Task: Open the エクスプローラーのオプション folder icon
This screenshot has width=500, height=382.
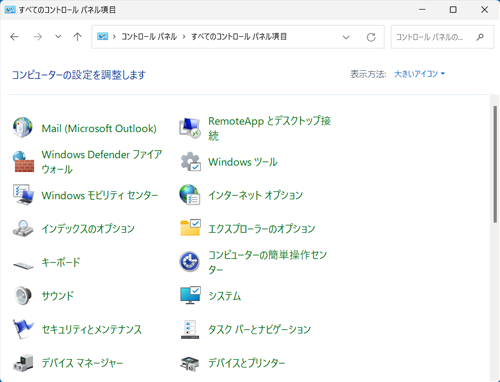Action: pos(190,228)
